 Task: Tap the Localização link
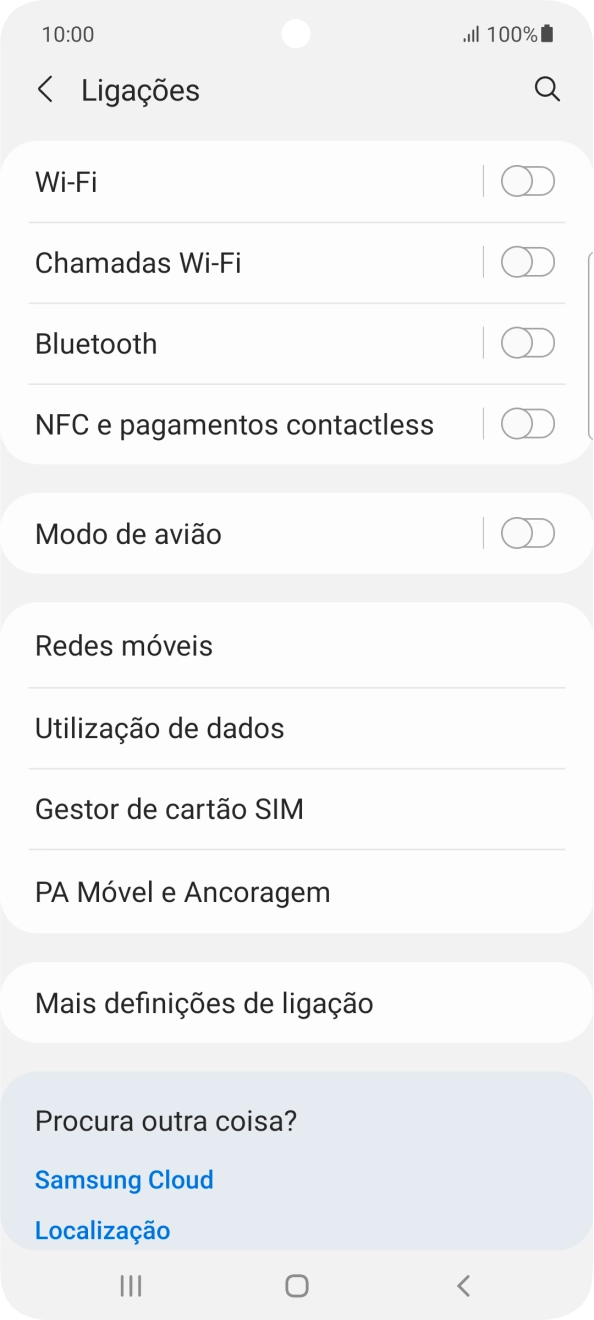point(101,1230)
